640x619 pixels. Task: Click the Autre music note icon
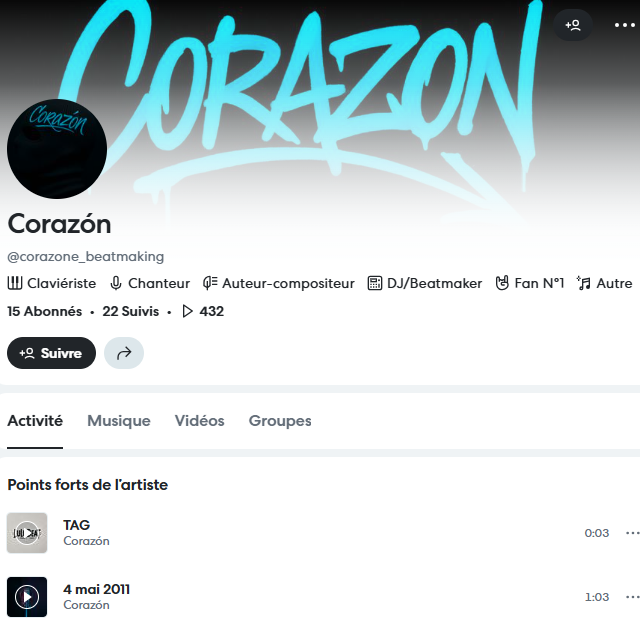584,283
